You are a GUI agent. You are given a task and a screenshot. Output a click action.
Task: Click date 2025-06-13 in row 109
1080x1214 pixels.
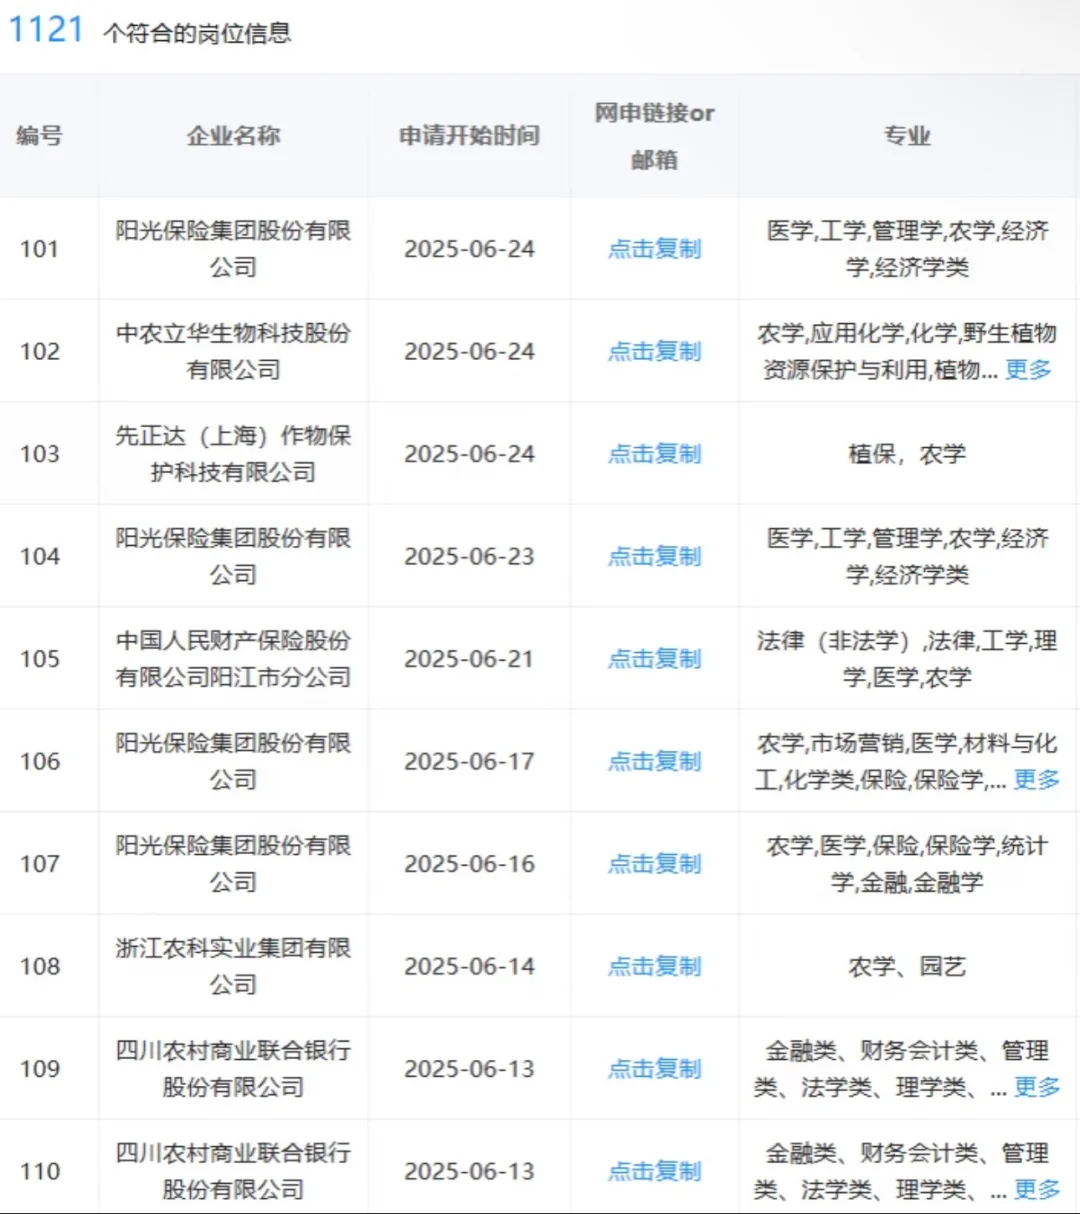[x=469, y=1069]
